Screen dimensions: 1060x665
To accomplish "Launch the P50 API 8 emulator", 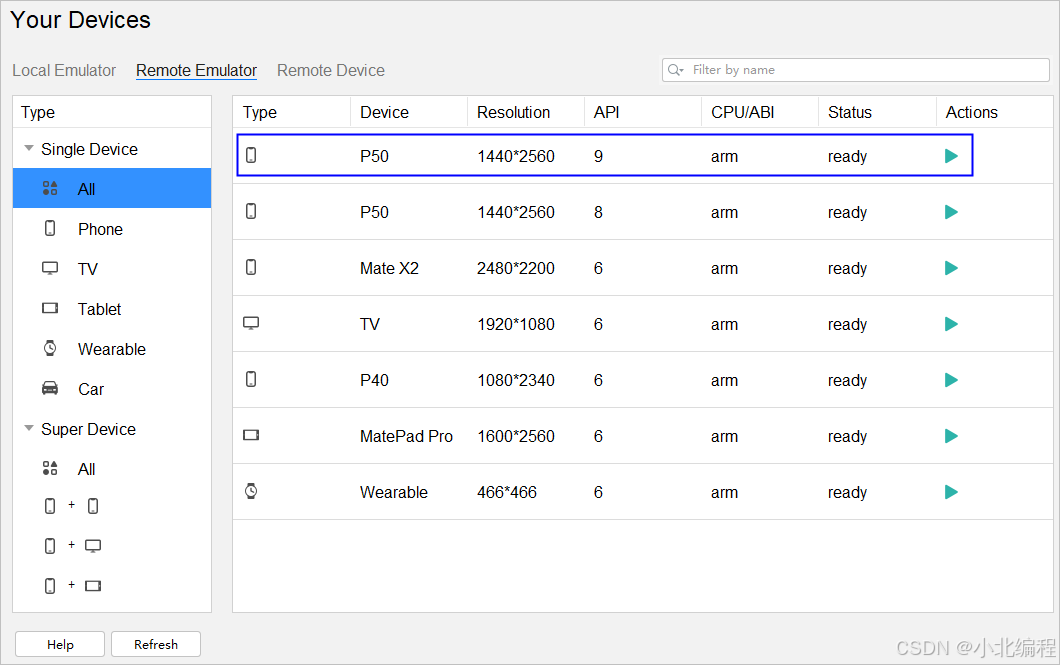I will pos(951,212).
